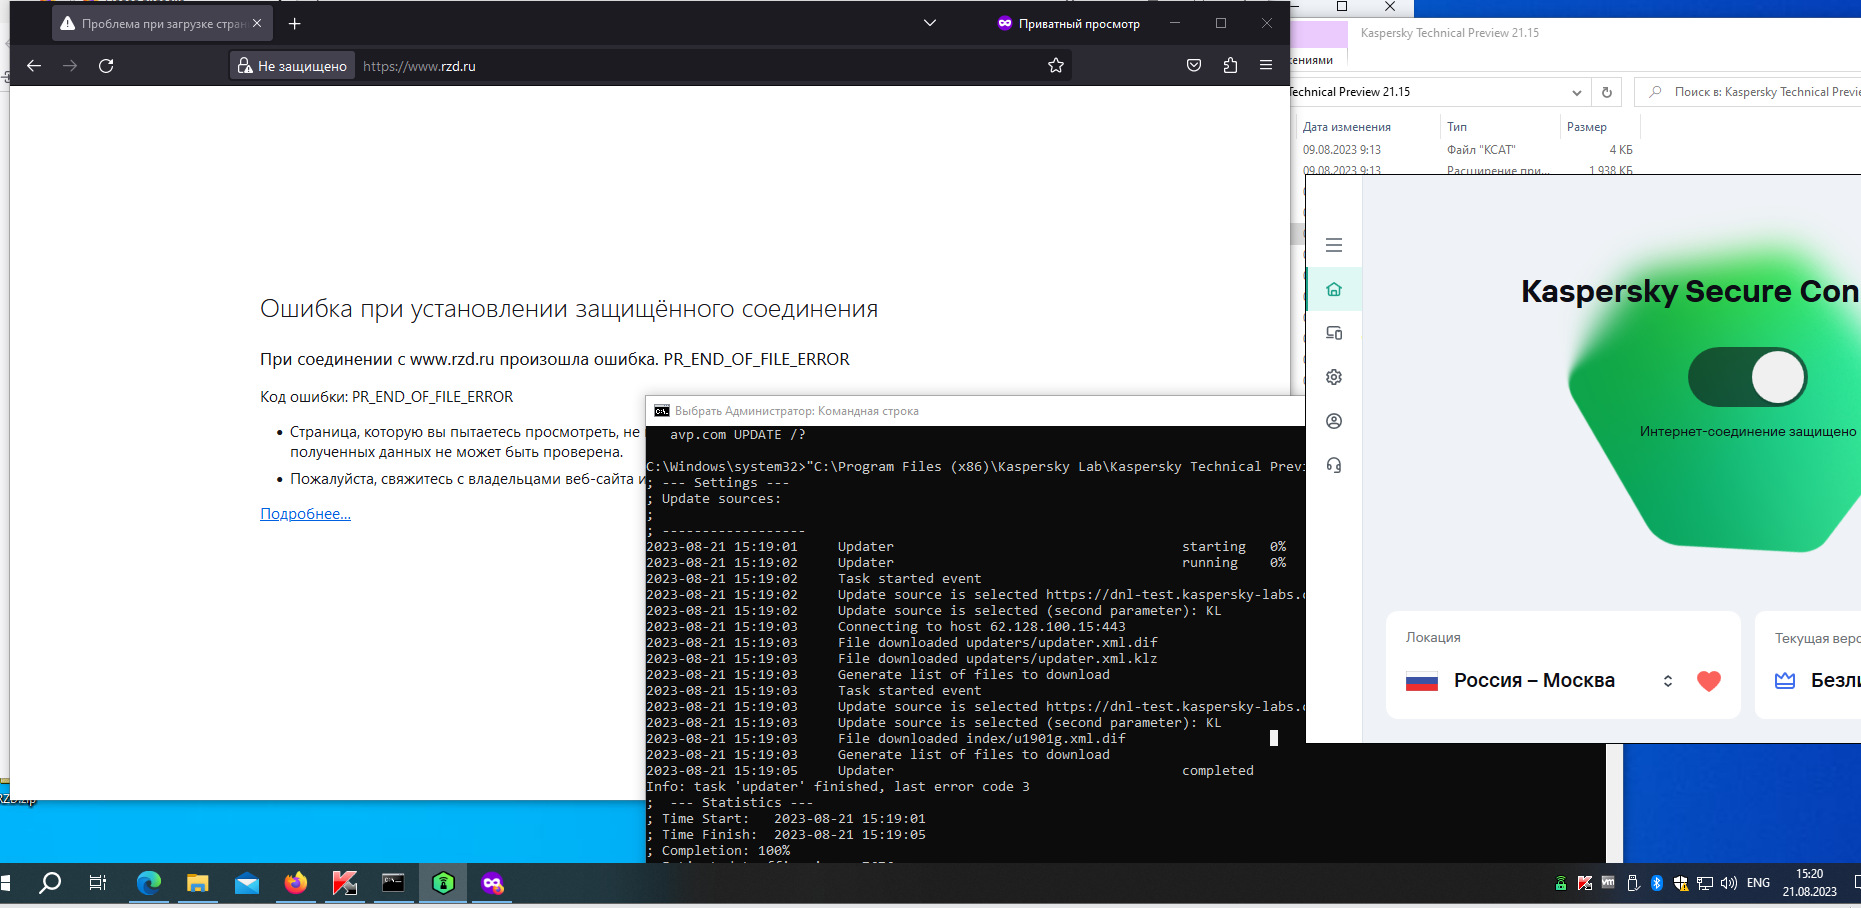Click VMware Tools tray icon
The image size is (1861, 908).
[x=1608, y=883]
